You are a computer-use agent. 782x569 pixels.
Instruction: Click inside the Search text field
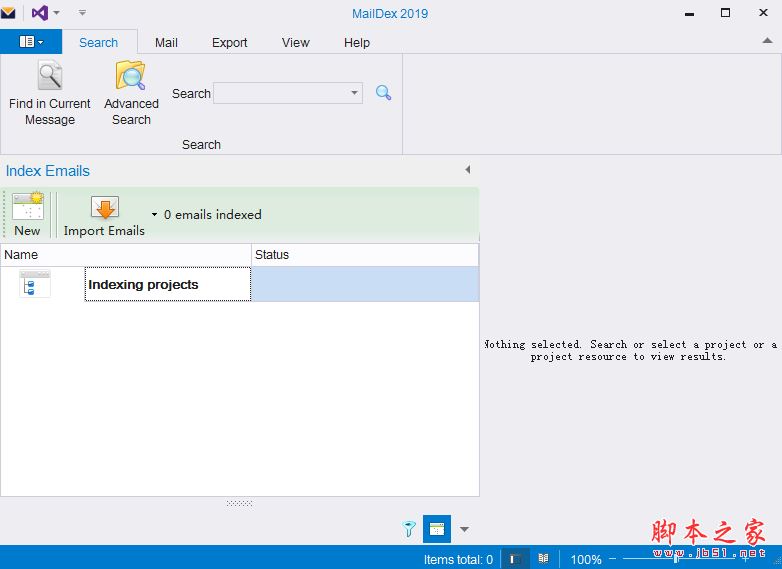click(280, 93)
